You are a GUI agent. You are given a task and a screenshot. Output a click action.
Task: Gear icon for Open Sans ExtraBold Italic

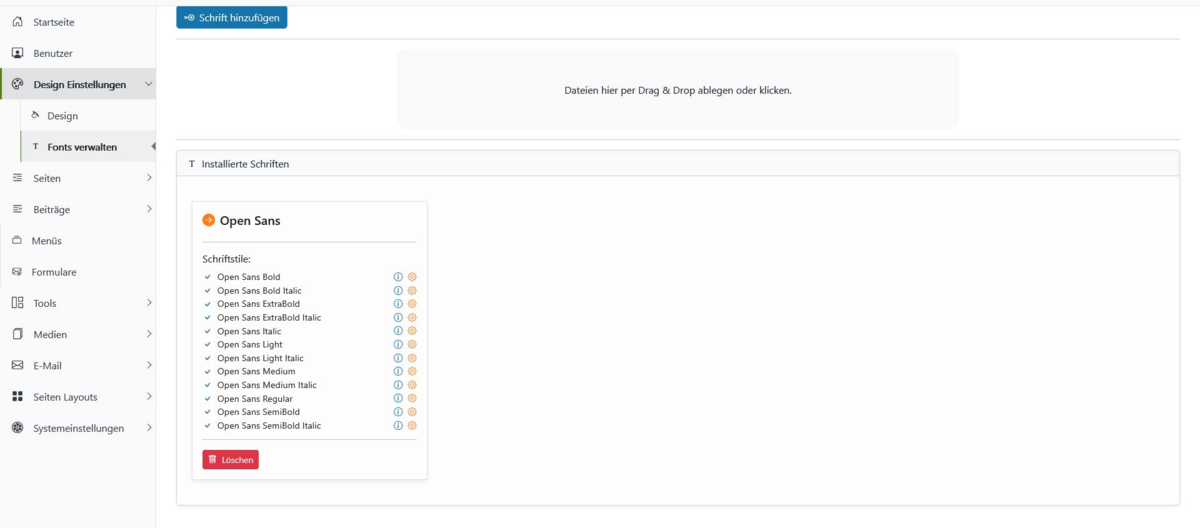coord(412,317)
